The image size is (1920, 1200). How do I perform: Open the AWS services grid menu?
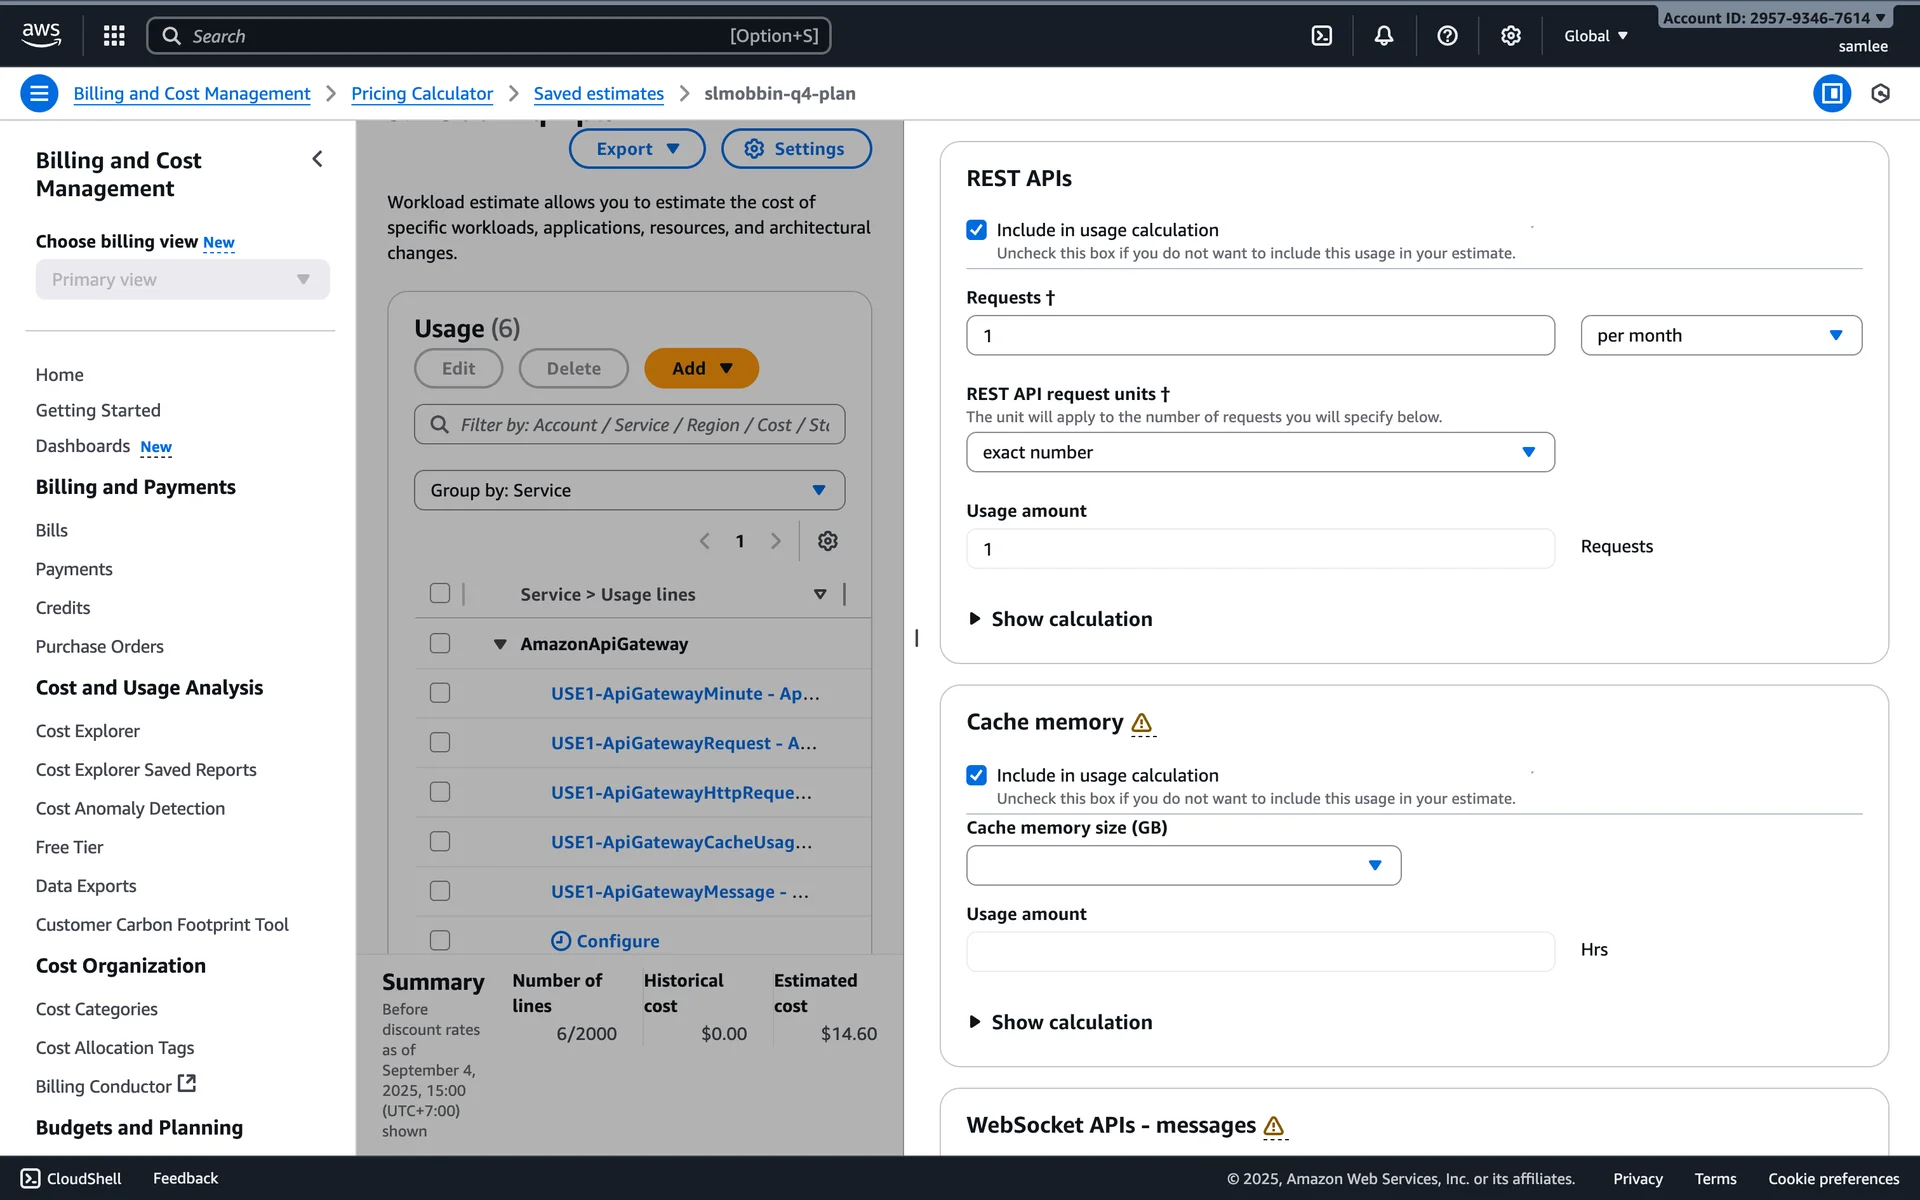click(x=114, y=36)
